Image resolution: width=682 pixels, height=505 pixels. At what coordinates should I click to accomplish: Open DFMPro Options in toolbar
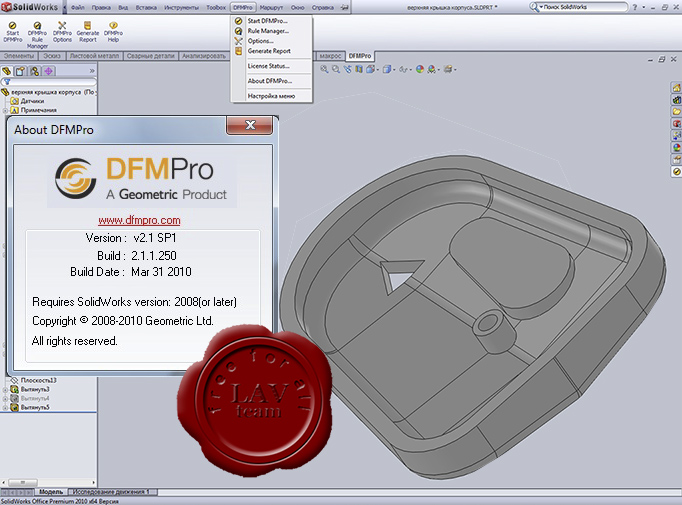pos(62,32)
